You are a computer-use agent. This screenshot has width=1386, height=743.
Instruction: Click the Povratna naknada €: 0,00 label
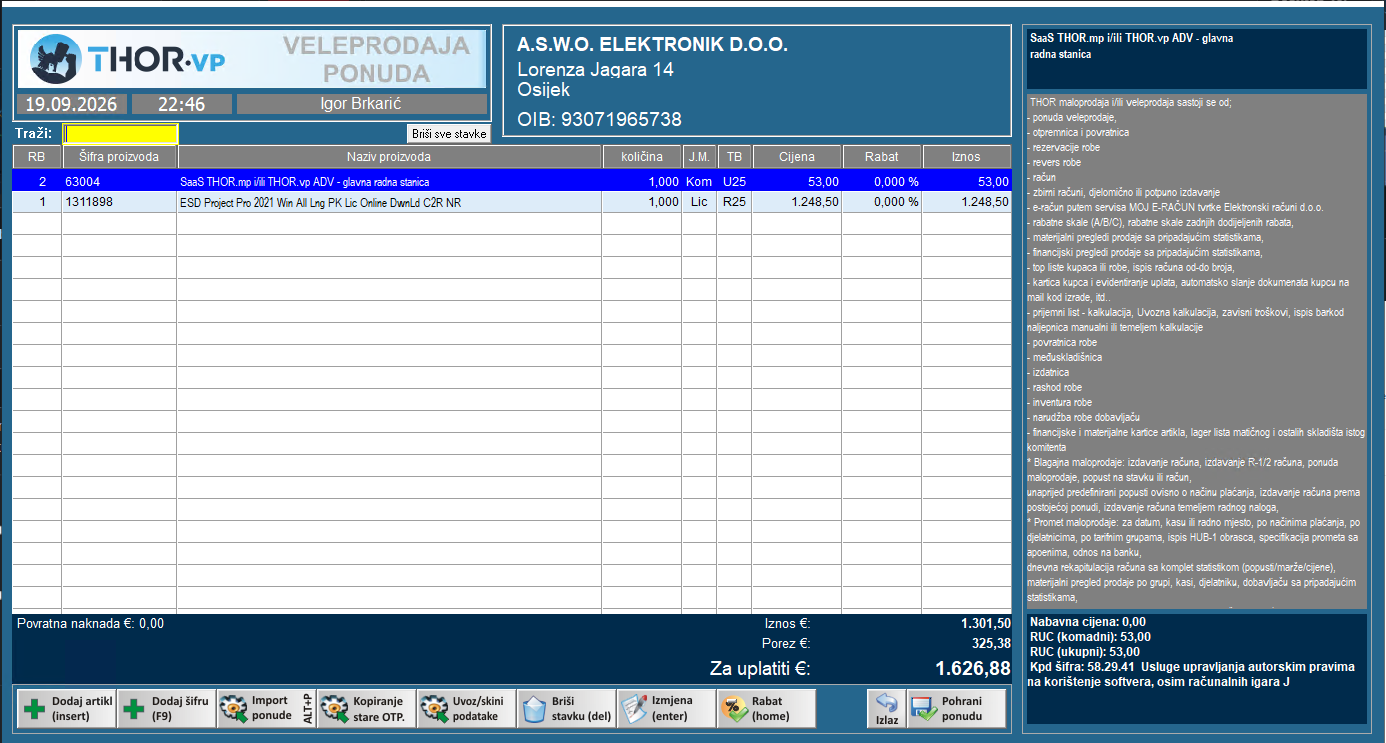tap(90, 623)
